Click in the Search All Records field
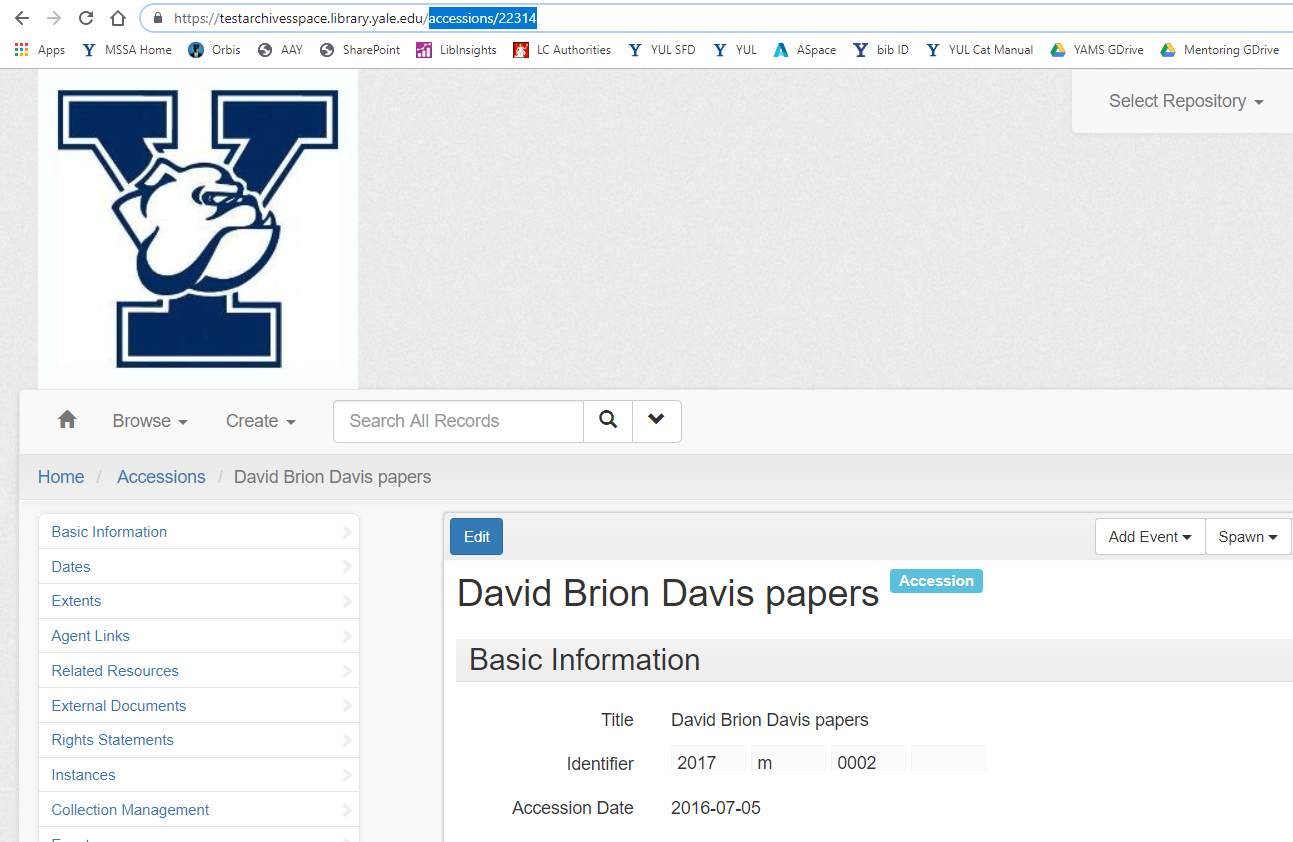 pyautogui.click(x=458, y=421)
